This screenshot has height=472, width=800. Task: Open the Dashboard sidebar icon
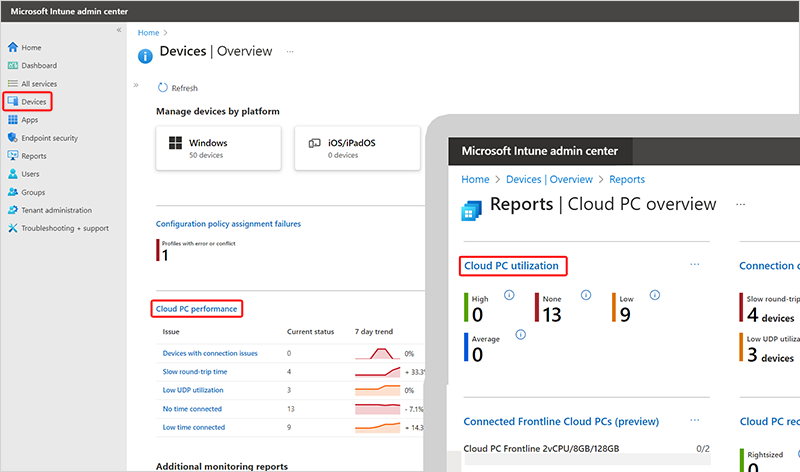tap(12, 66)
